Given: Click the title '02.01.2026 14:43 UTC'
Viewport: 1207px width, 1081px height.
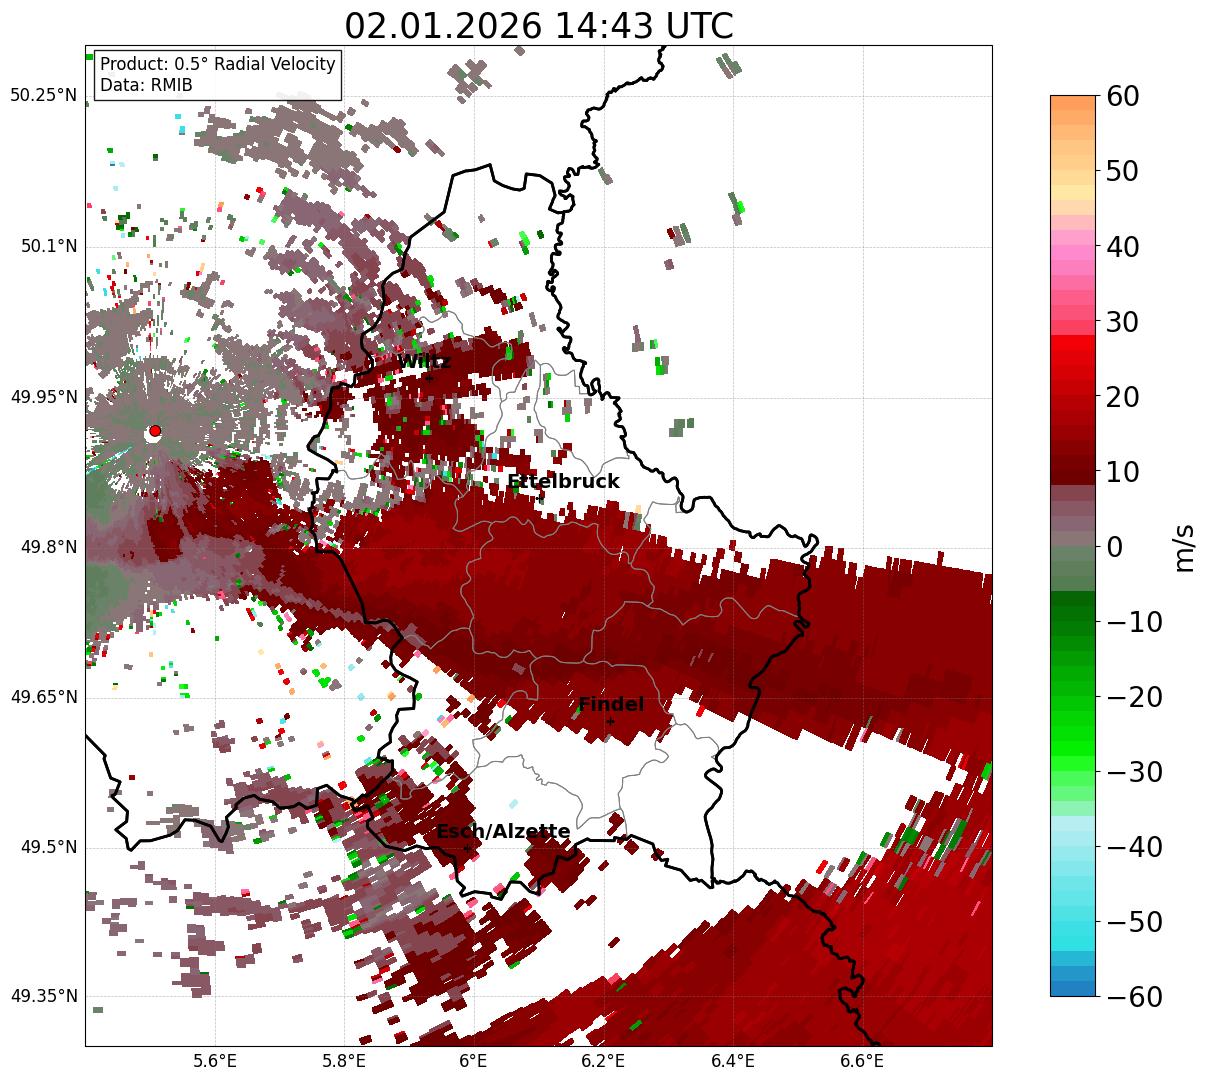Looking at the screenshot, I should (538, 25).
